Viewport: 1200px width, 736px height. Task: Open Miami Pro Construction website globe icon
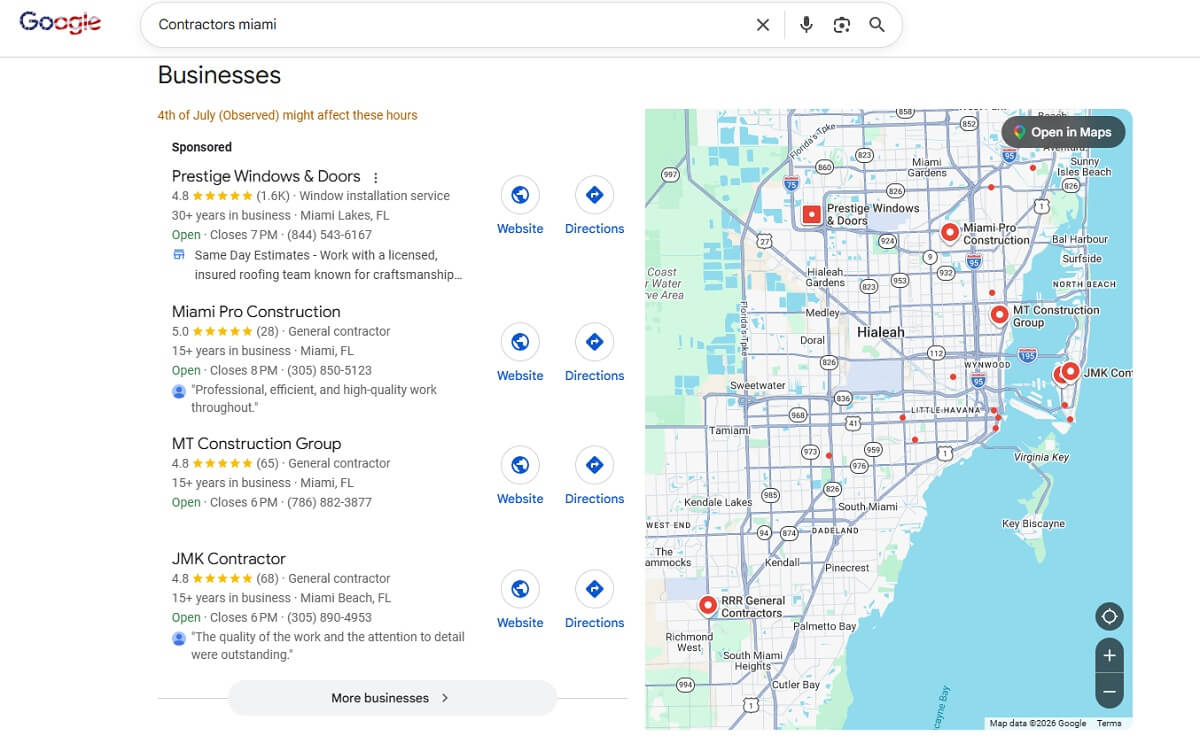pyautogui.click(x=520, y=342)
